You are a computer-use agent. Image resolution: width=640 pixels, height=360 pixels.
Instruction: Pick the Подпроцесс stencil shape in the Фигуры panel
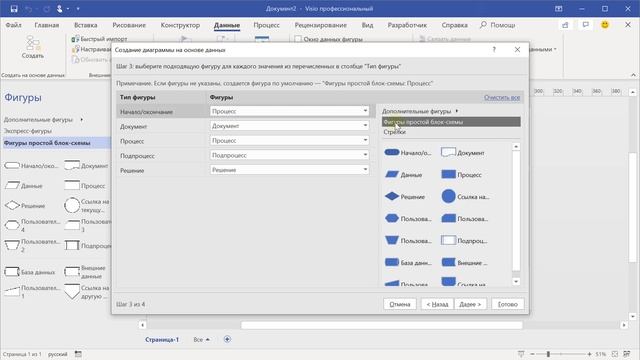(87, 246)
